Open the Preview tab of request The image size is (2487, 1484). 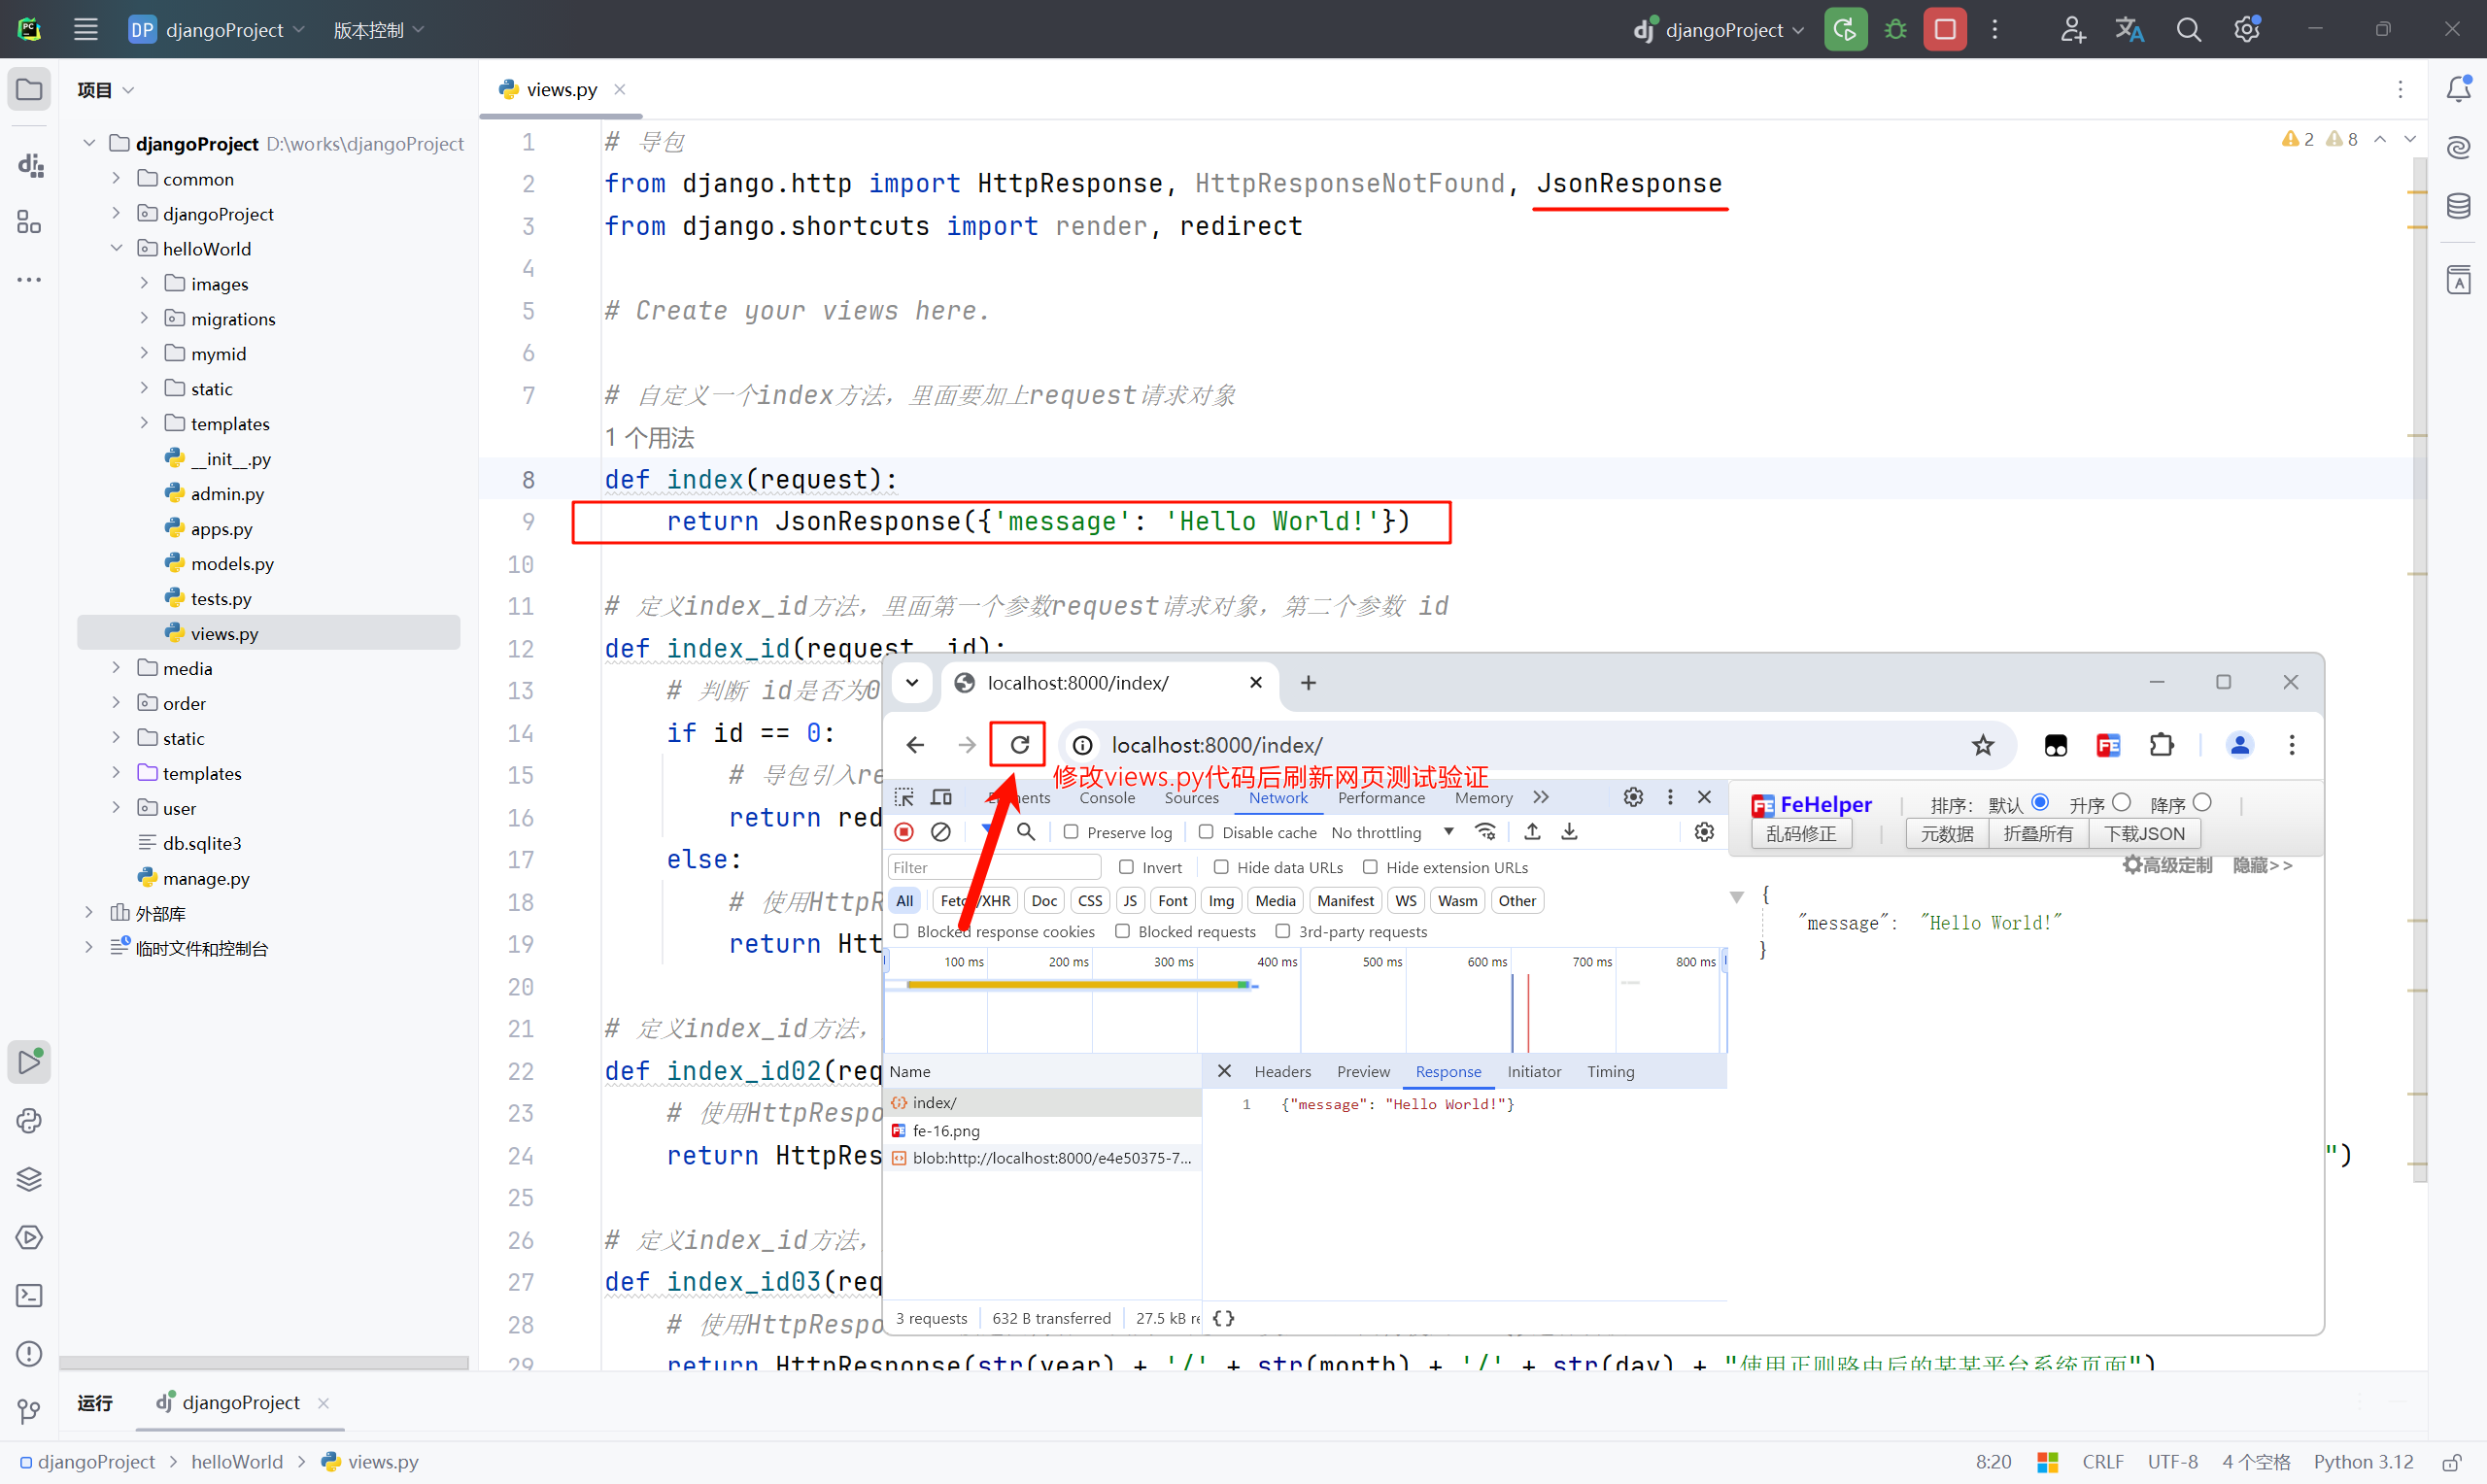[1362, 1071]
